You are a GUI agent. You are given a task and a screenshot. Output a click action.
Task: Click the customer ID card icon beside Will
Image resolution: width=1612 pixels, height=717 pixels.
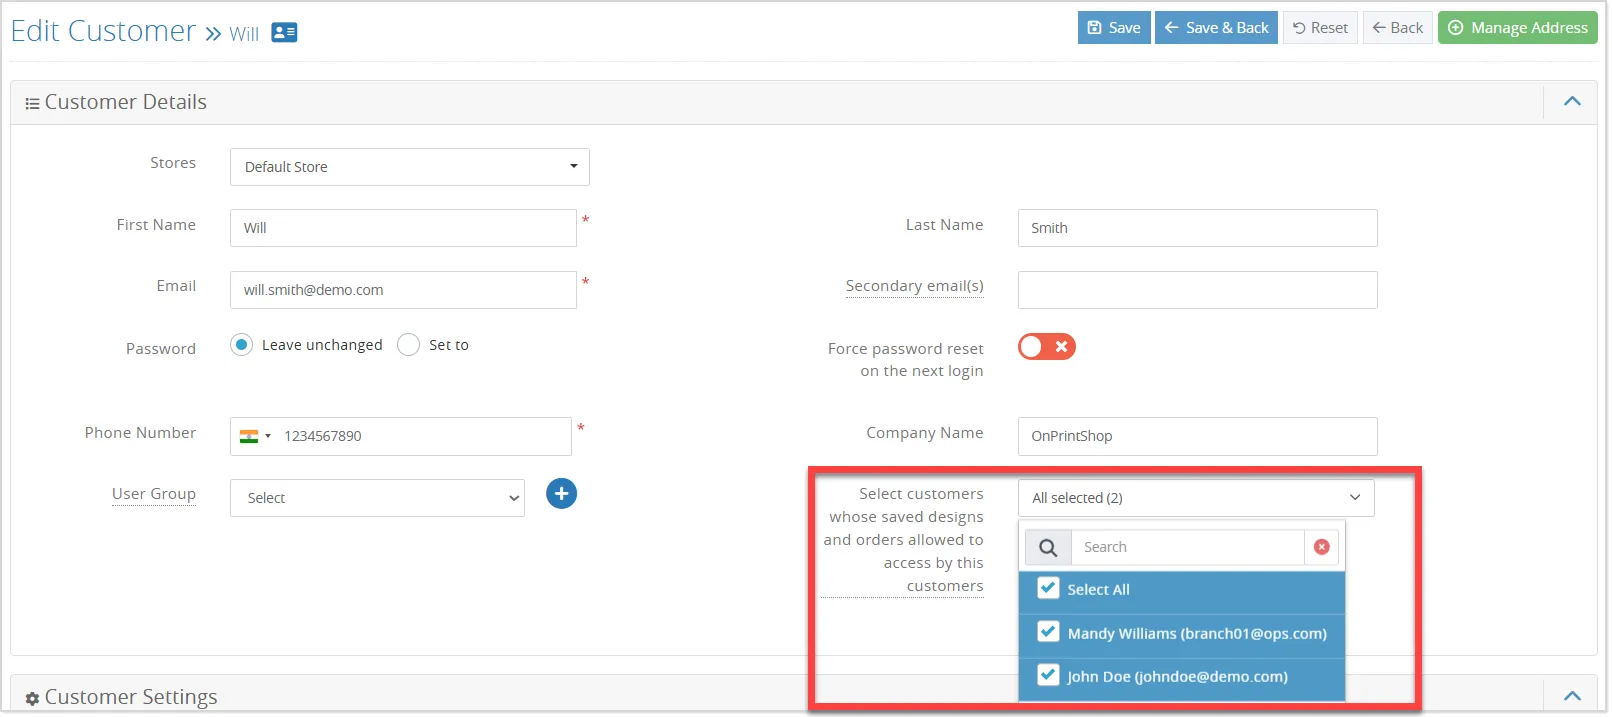284,33
